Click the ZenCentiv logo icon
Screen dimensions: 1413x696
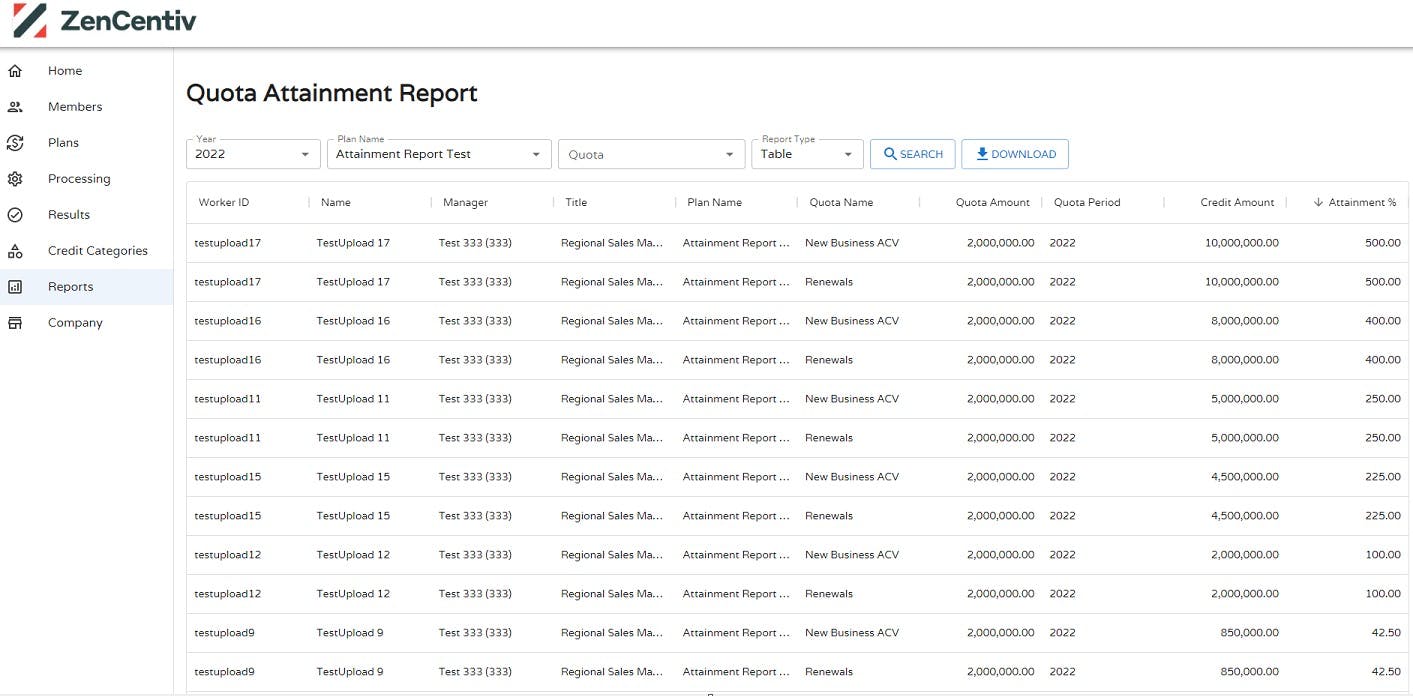point(29,21)
